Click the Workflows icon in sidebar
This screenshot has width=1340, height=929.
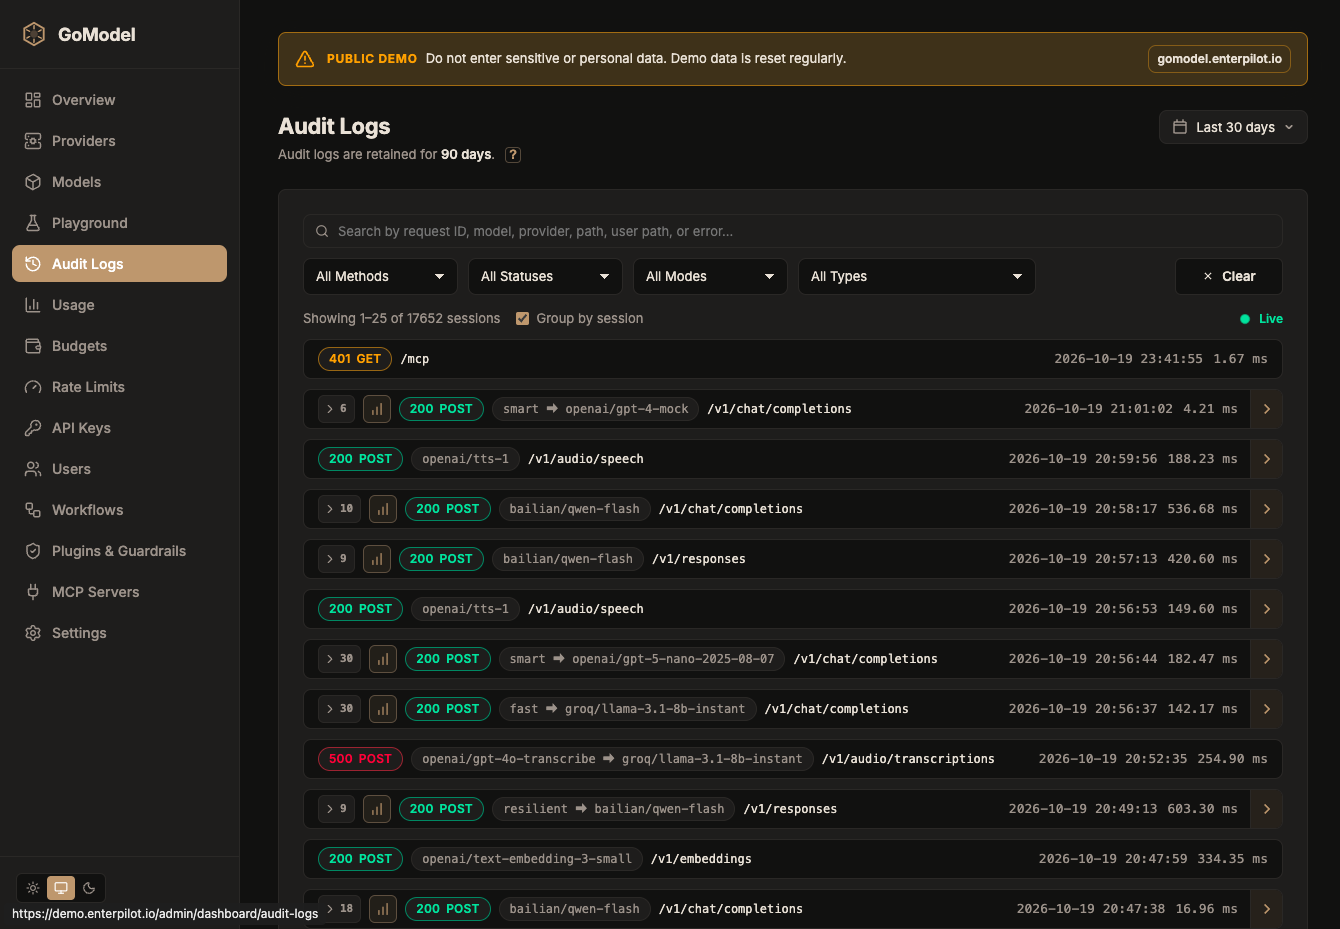33,510
